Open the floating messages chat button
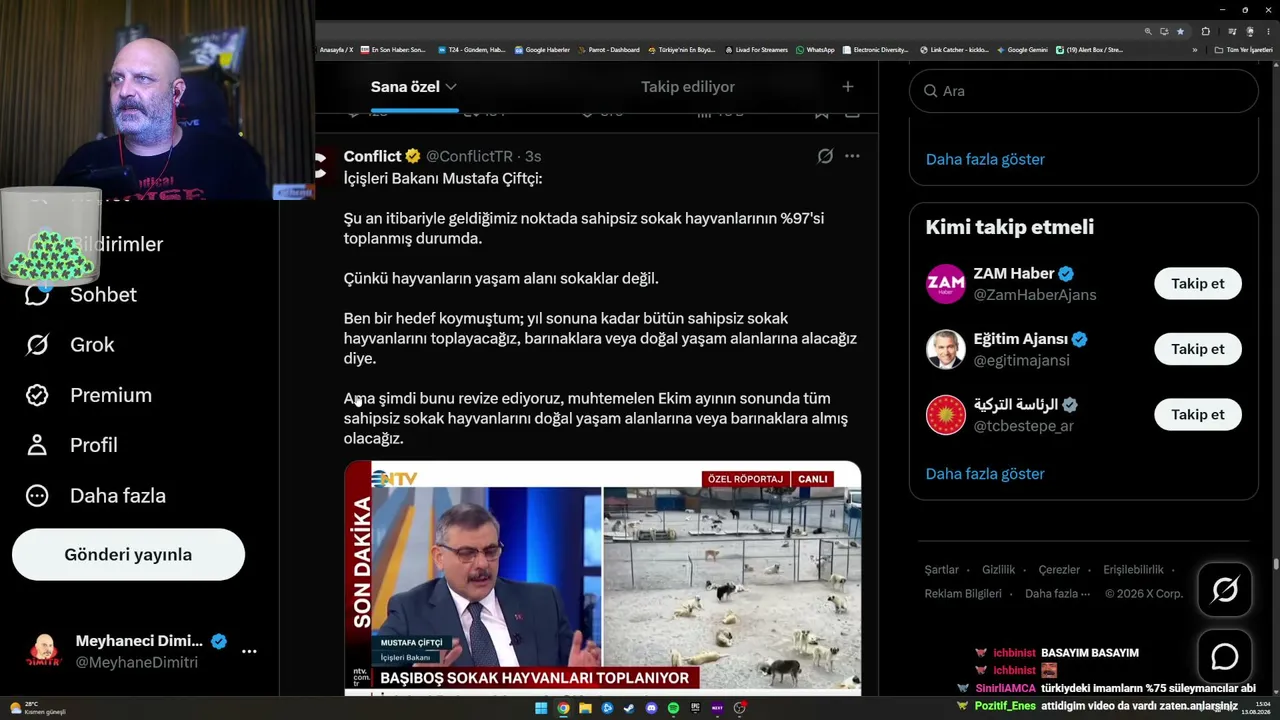Screen dimensions: 1280x720 pos(1225,657)
